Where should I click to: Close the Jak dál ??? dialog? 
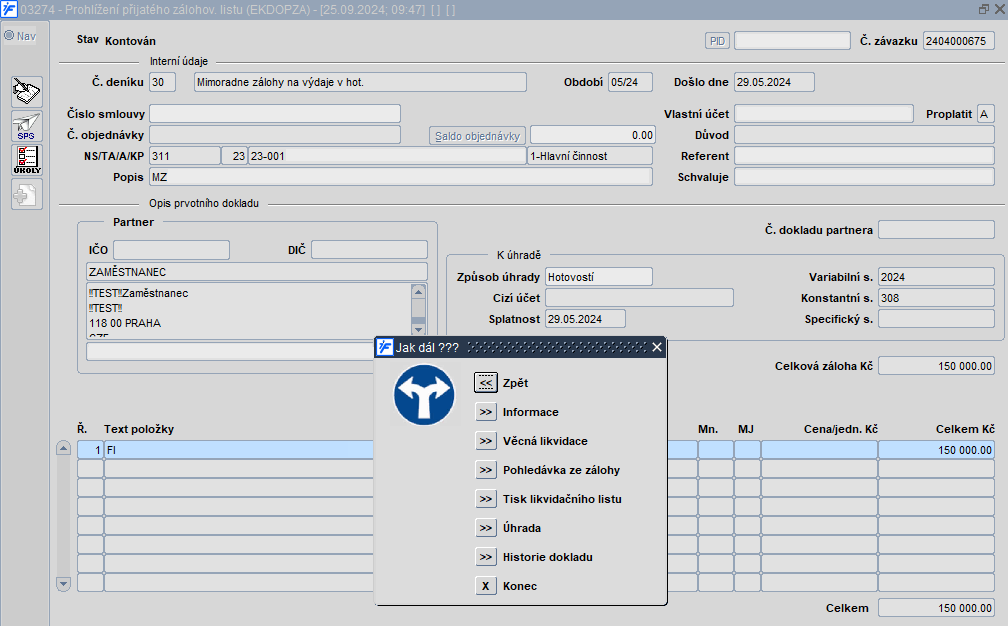656,347
